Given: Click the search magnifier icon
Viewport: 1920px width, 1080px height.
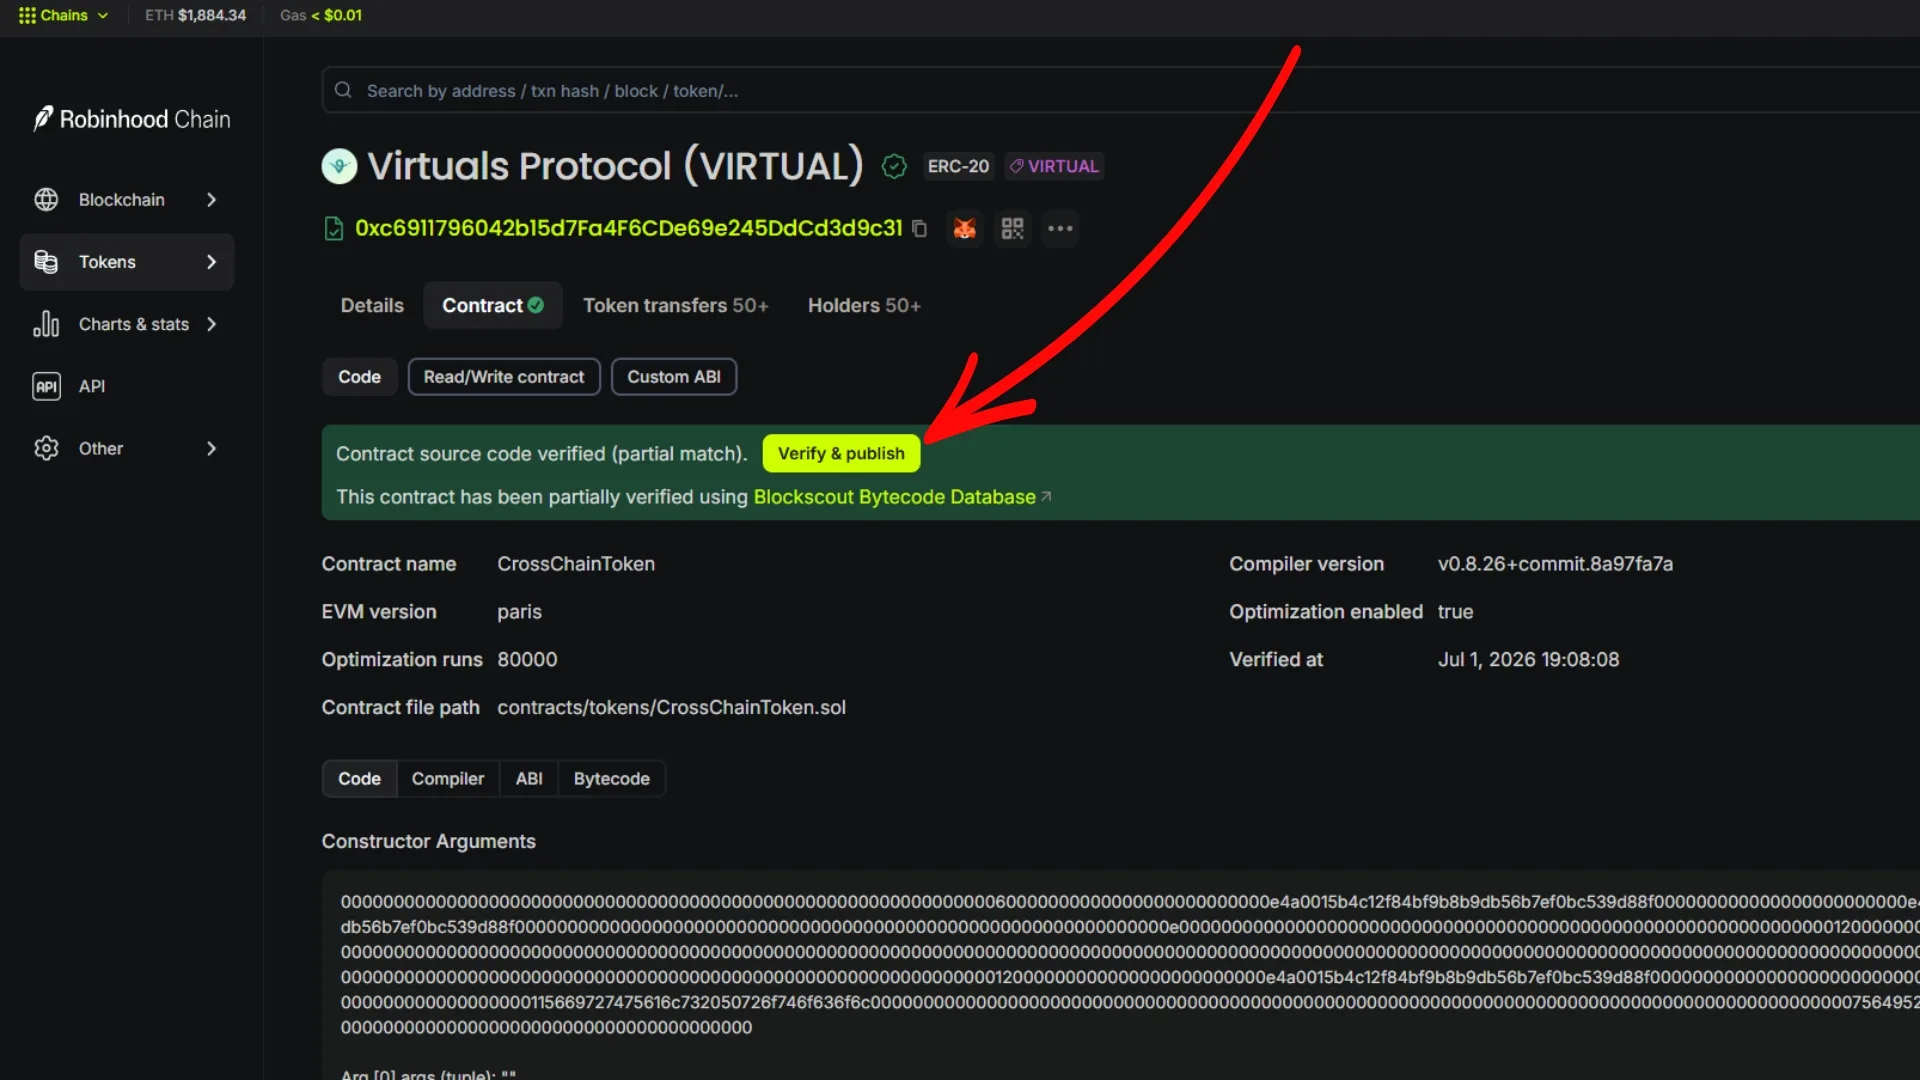Looking at the screenshot, I should pos(343,90).
